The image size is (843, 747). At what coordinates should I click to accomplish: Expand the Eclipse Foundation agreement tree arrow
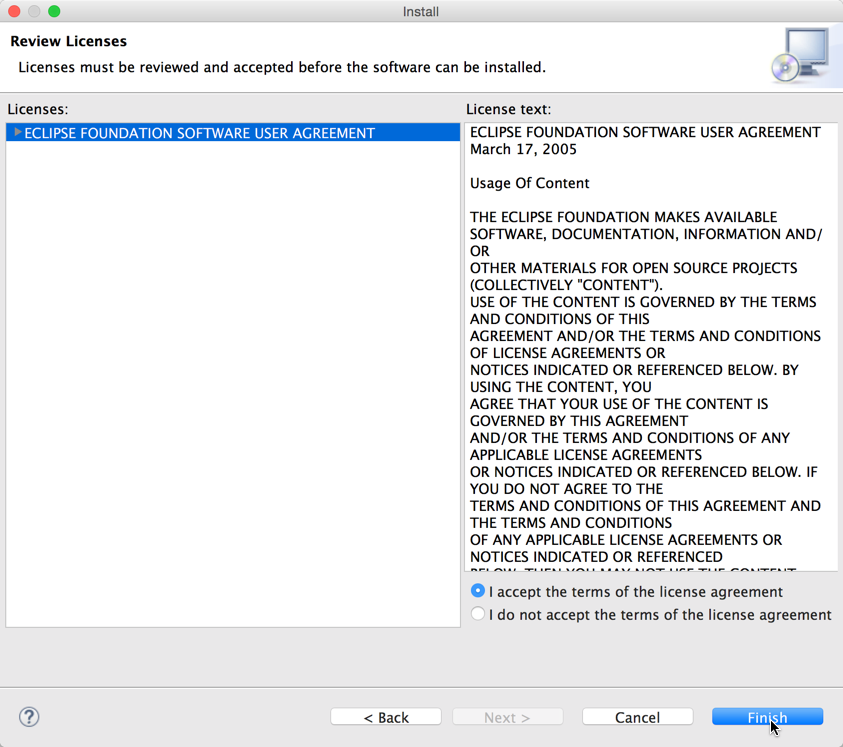point(18,132)
